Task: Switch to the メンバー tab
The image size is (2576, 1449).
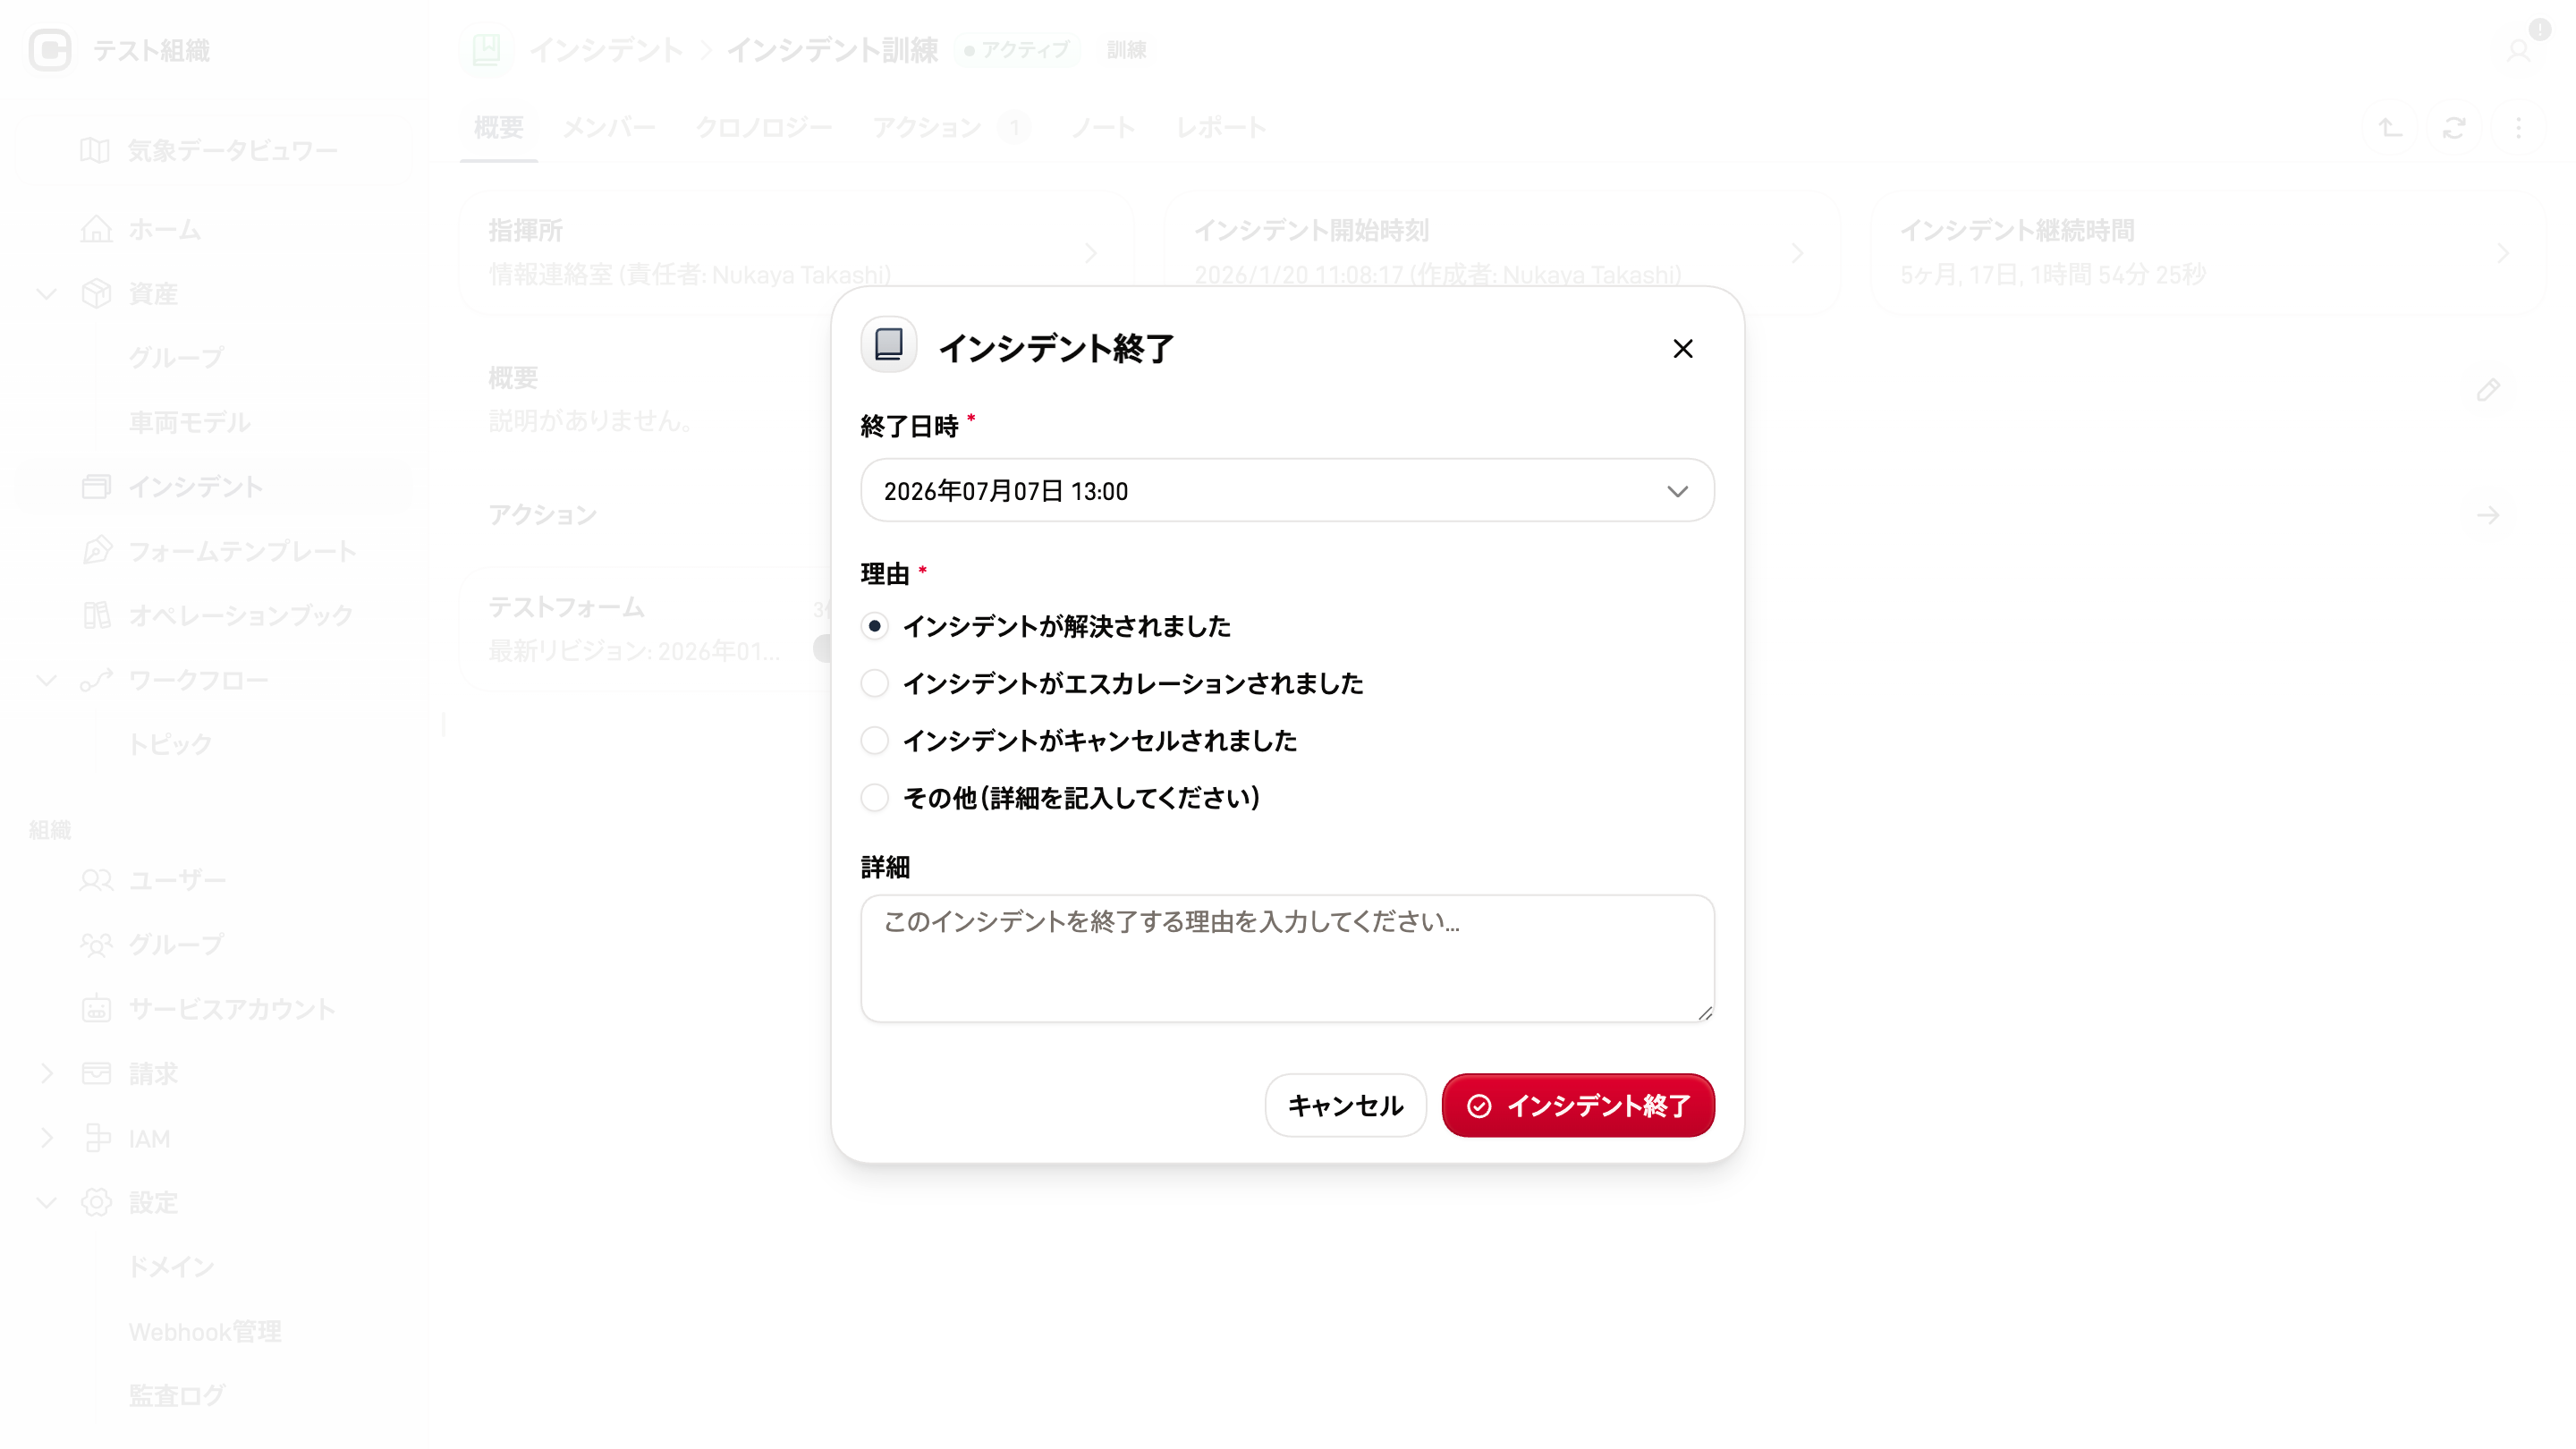Action: point(609,128)
